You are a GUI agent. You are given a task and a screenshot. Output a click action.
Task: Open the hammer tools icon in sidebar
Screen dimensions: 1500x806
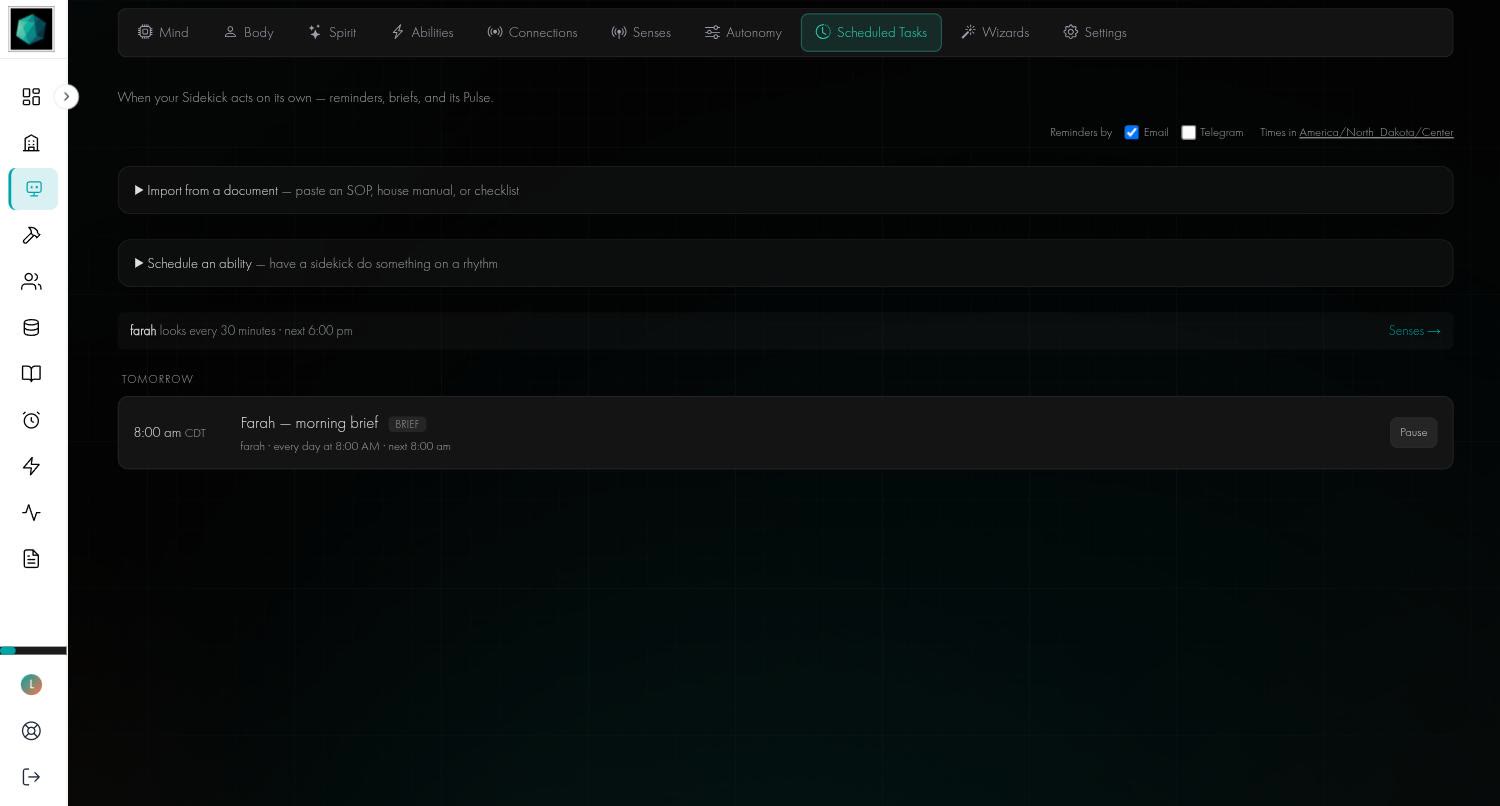pyautogui.click(x=31, y=235)
